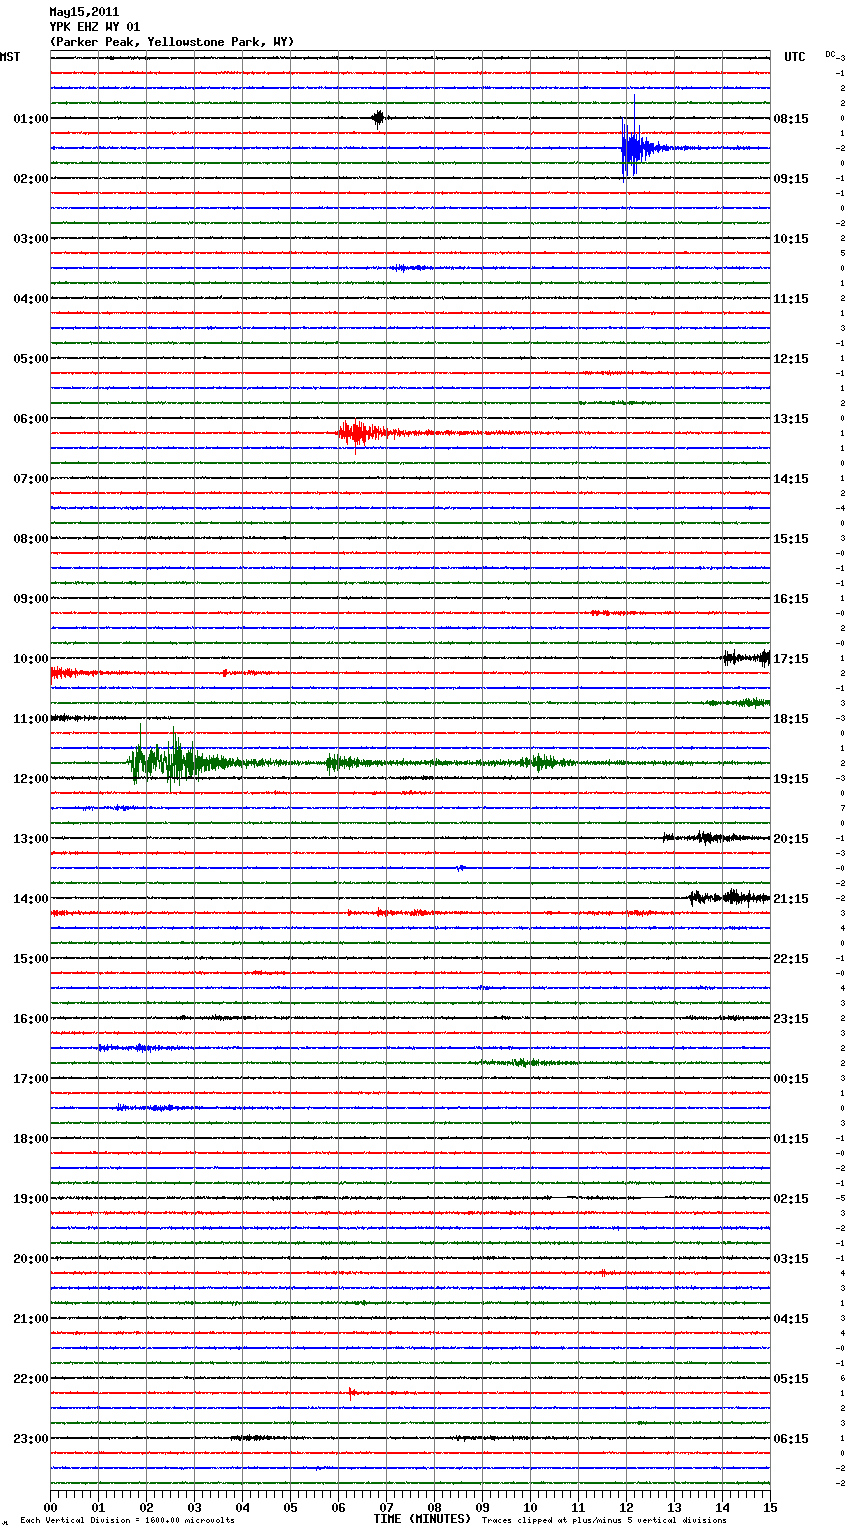Click the 09:15 UTC time label
Screen dimensions: 850x1534
(x=791, y=179)
